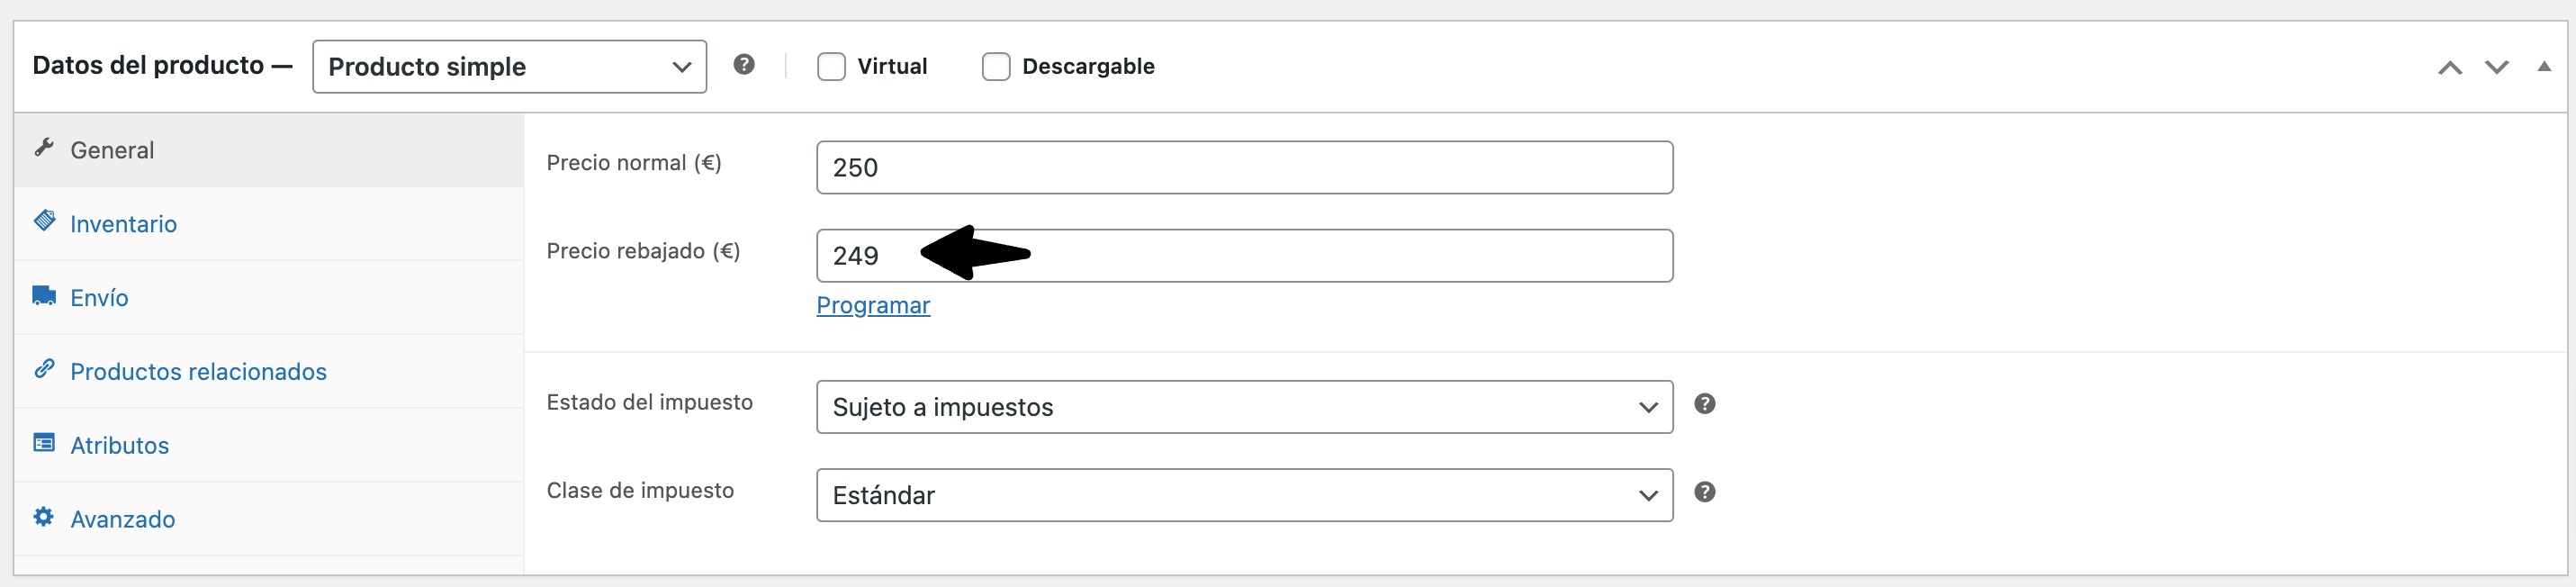Move the panel up with up chevron
This screenshot has height=587, width=2576.
pos(2450,68)
